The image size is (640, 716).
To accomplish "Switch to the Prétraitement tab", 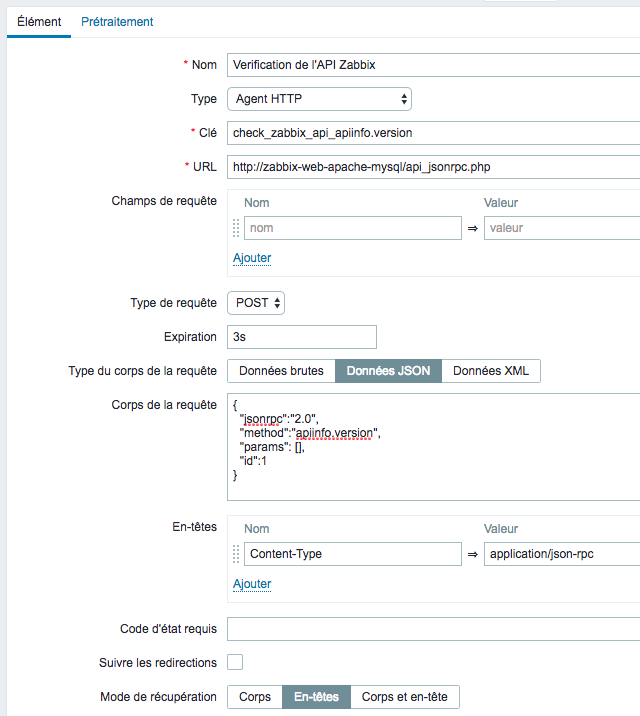I will pyautogui.click(x=117, y=22).
